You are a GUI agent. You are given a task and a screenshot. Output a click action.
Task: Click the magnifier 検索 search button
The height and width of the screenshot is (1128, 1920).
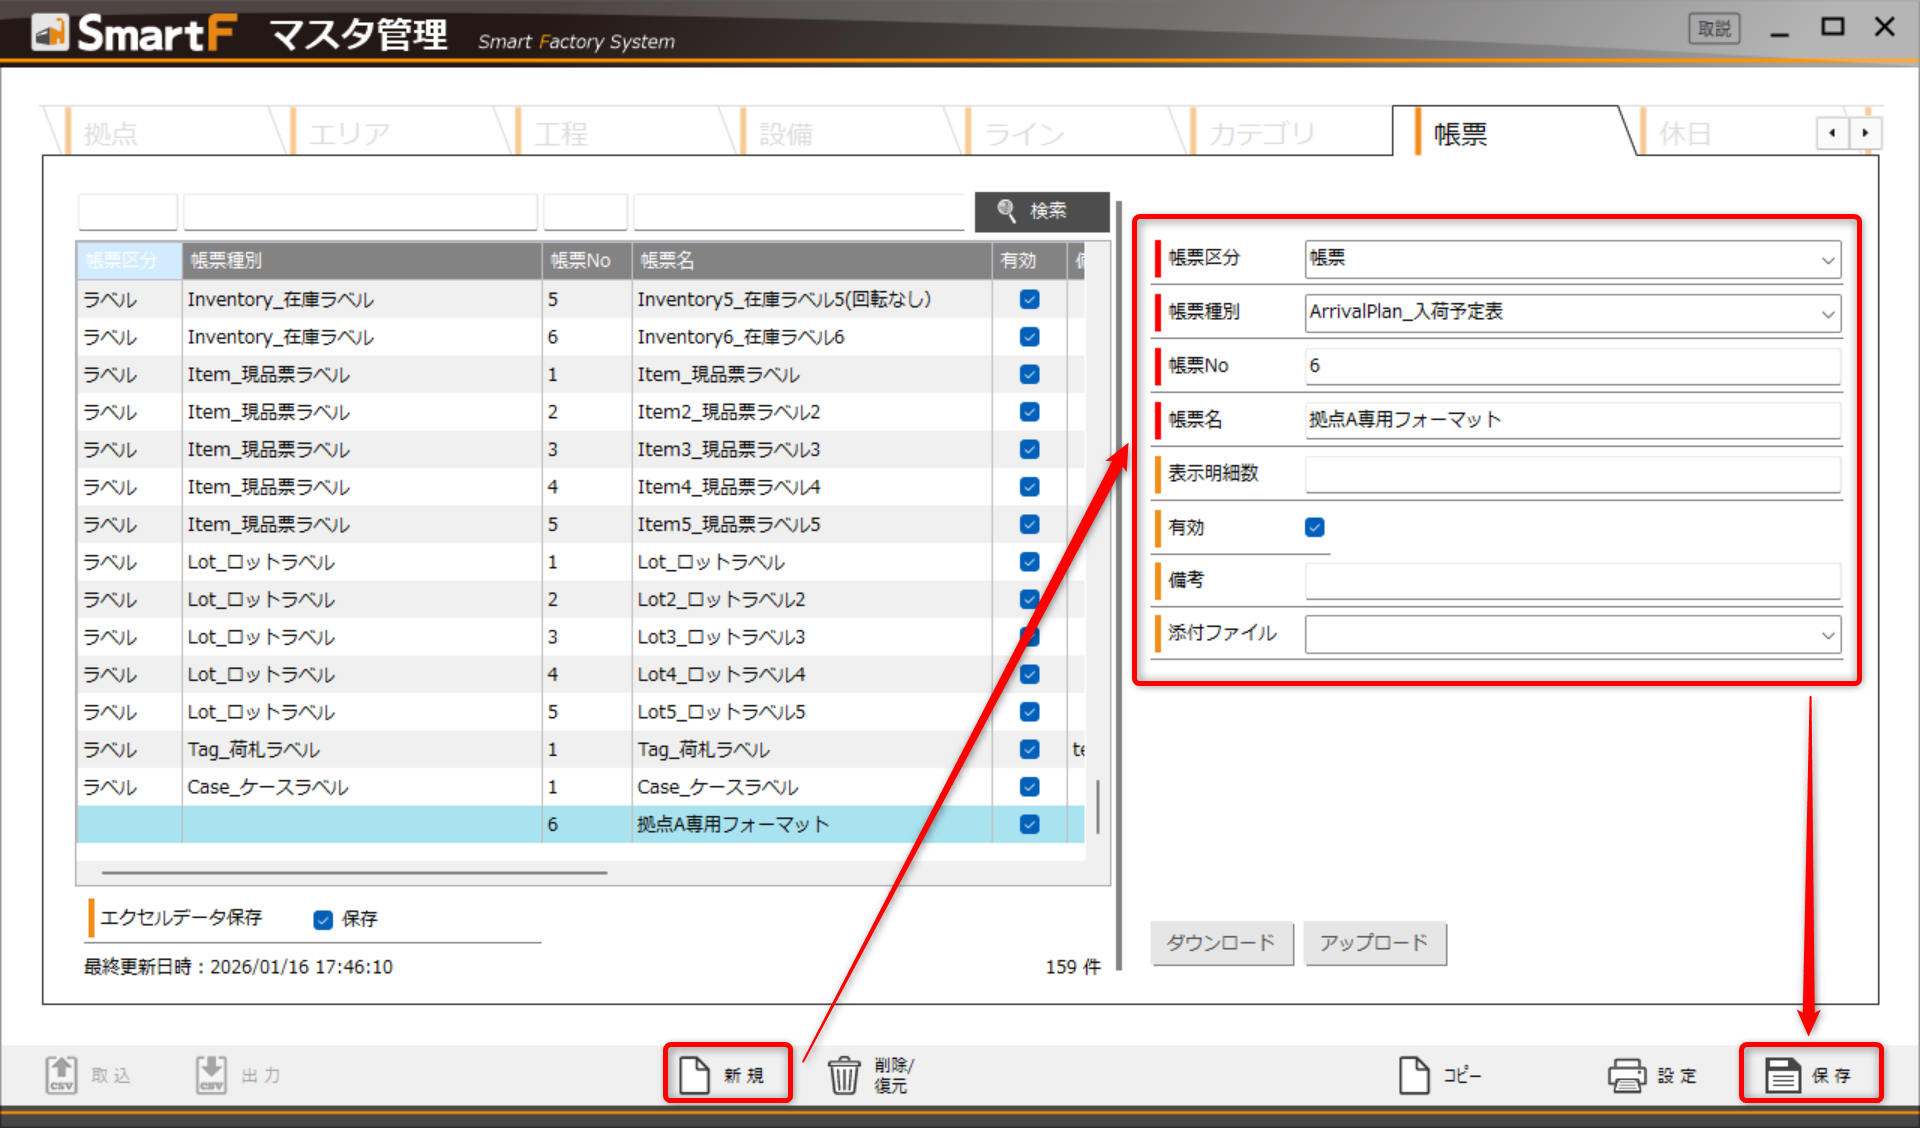point(1042,211)
